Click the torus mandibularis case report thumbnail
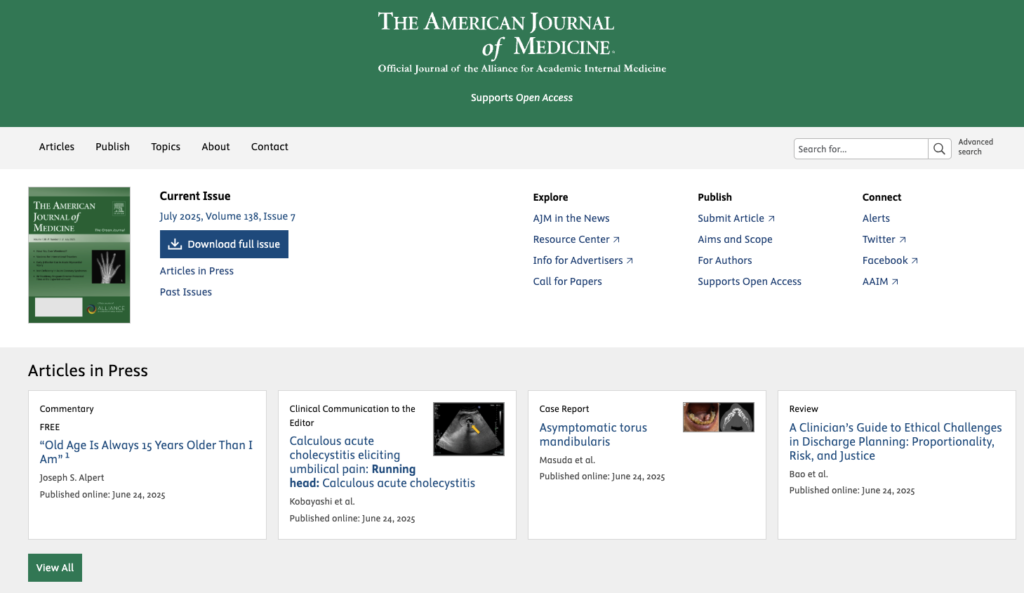Screen dimensions: 1024x593 718,417
